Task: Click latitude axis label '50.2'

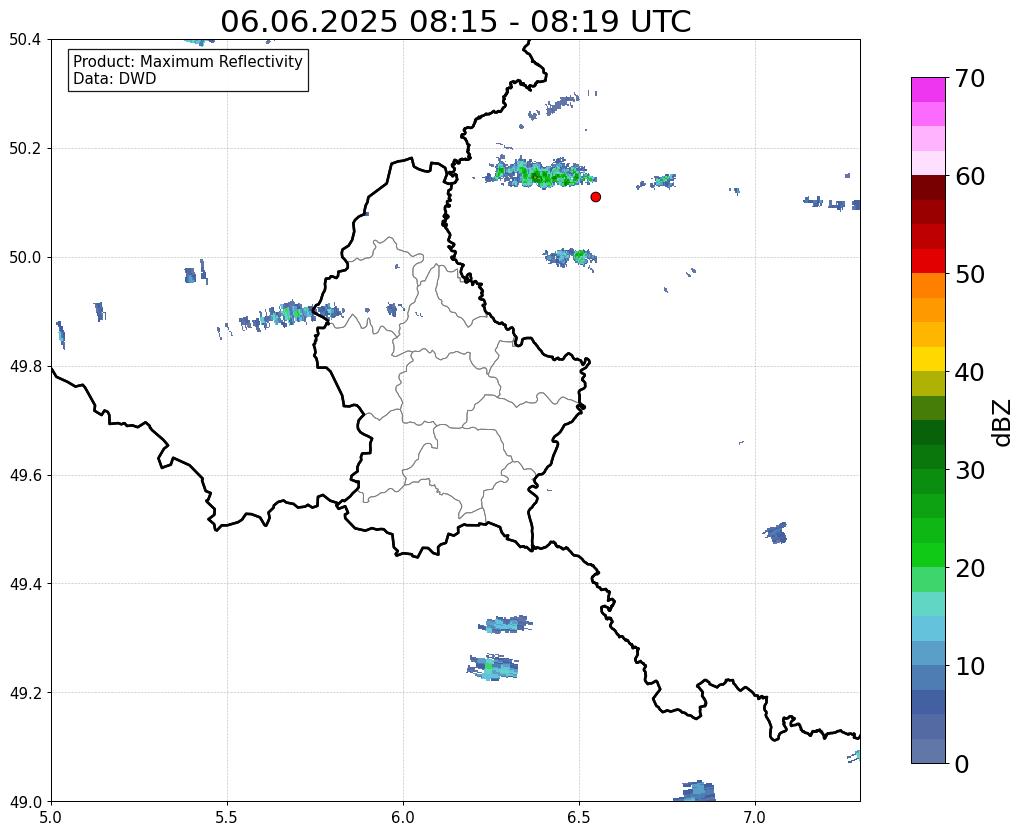Action: 25,149
